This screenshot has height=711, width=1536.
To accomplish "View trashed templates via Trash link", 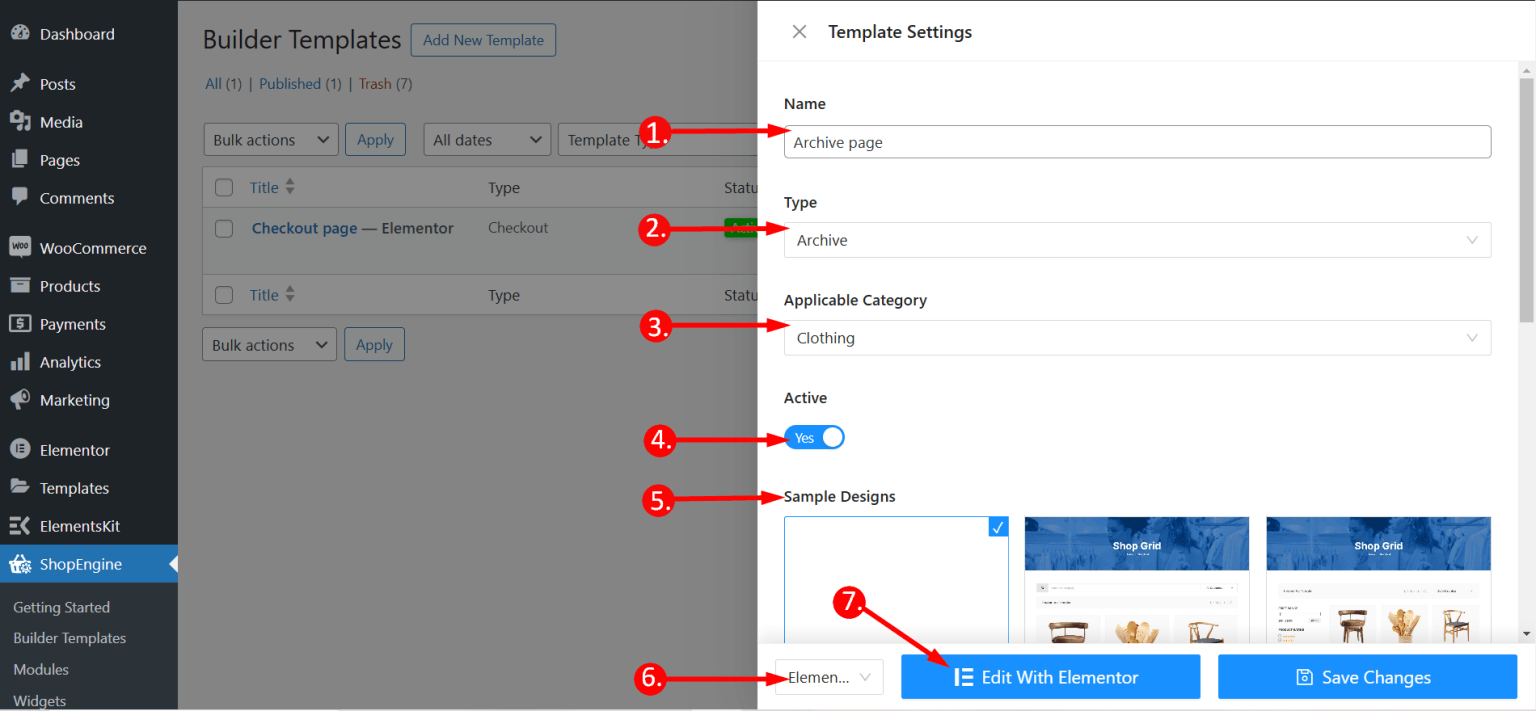I will pos(375,83).
